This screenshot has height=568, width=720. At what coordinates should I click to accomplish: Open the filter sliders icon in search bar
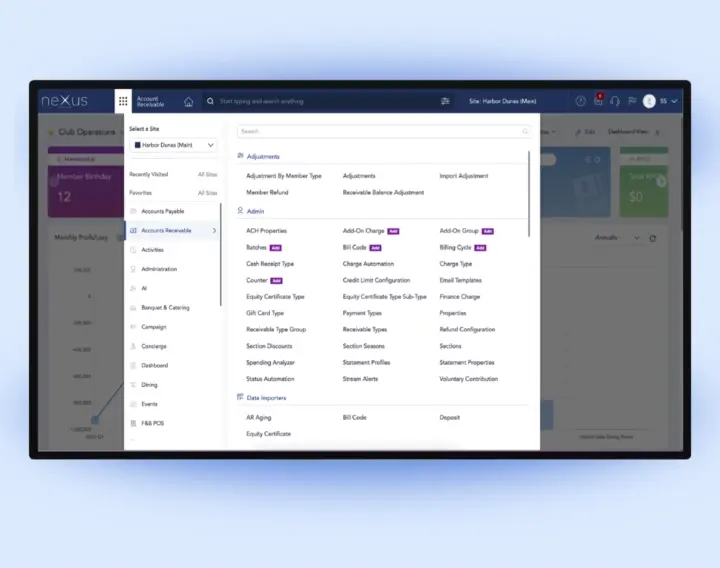pos(445,101)
